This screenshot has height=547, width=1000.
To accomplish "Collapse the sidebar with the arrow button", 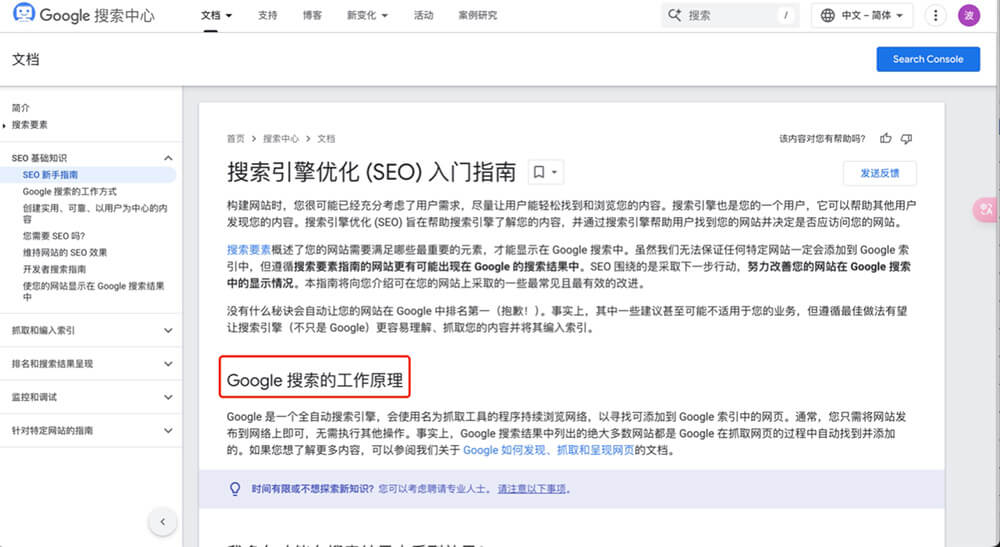I will (x=163, y=521).
